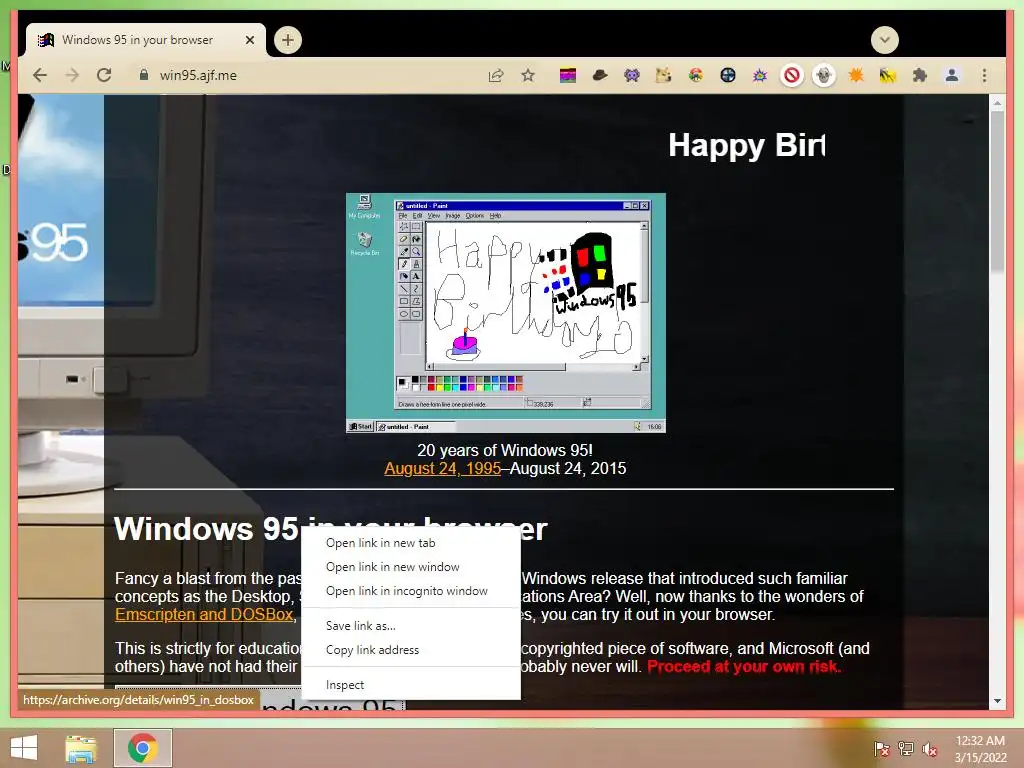This screenshot has height=768, width=1024.
Task: Click the Chrome taskbar icon
Action: [x=142, y=748]
